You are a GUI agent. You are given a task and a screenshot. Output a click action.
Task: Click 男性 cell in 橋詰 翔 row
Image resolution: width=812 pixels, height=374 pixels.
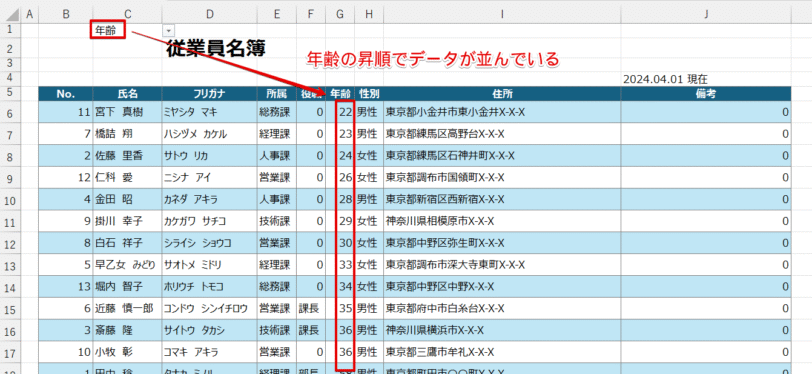pos(369,134)
